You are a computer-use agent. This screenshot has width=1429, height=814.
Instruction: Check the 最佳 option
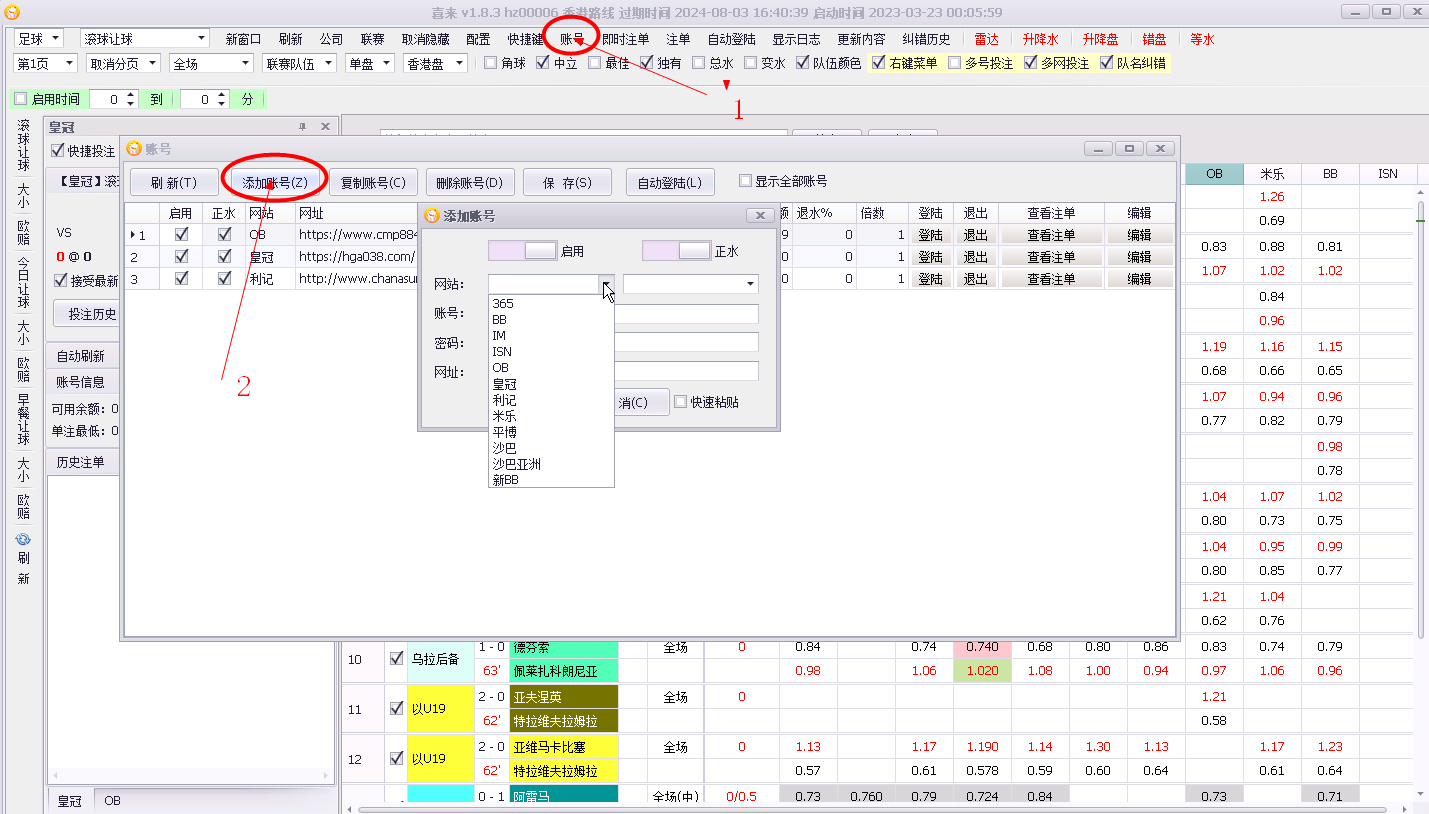pyautogui.click(x=595, y=63)
